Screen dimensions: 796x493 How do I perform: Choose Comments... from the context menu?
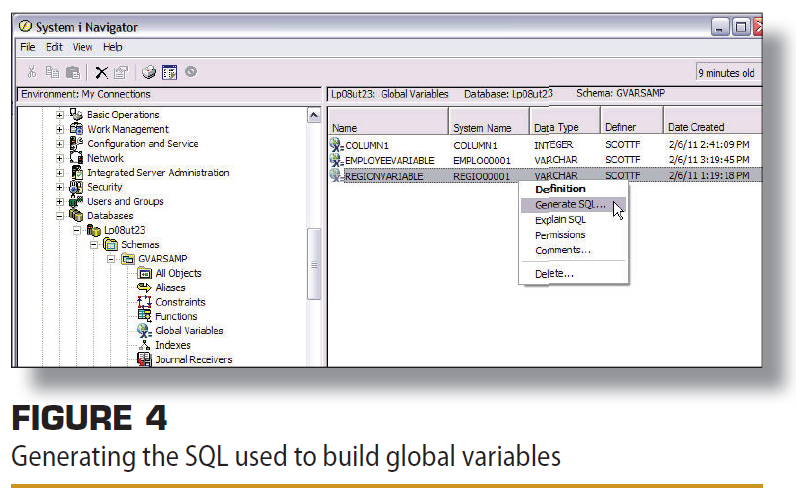coord(563,250)
